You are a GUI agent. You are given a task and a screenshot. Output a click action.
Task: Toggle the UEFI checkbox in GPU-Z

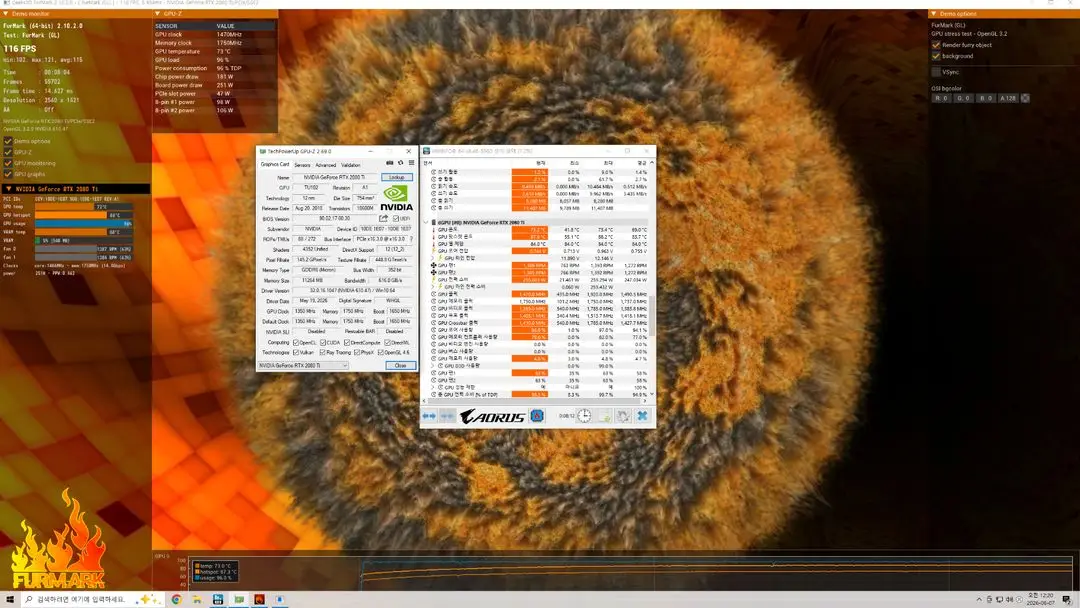395,218
